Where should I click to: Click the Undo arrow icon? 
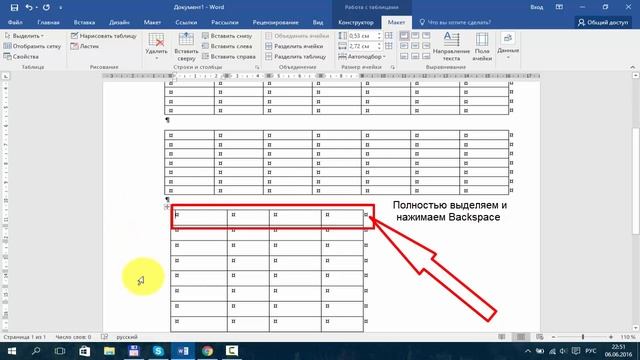coord(29,7)
